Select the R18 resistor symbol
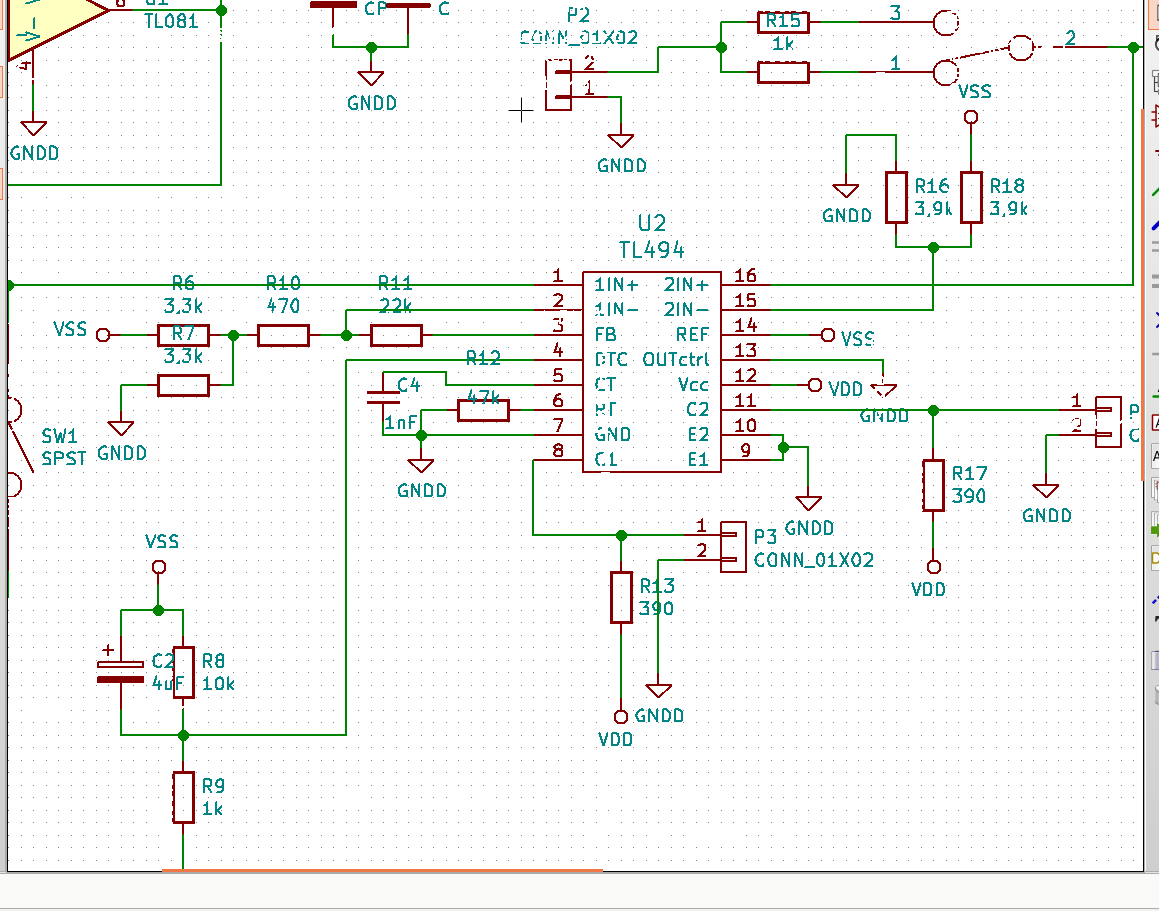1159x911 pixels. point(971,197)
